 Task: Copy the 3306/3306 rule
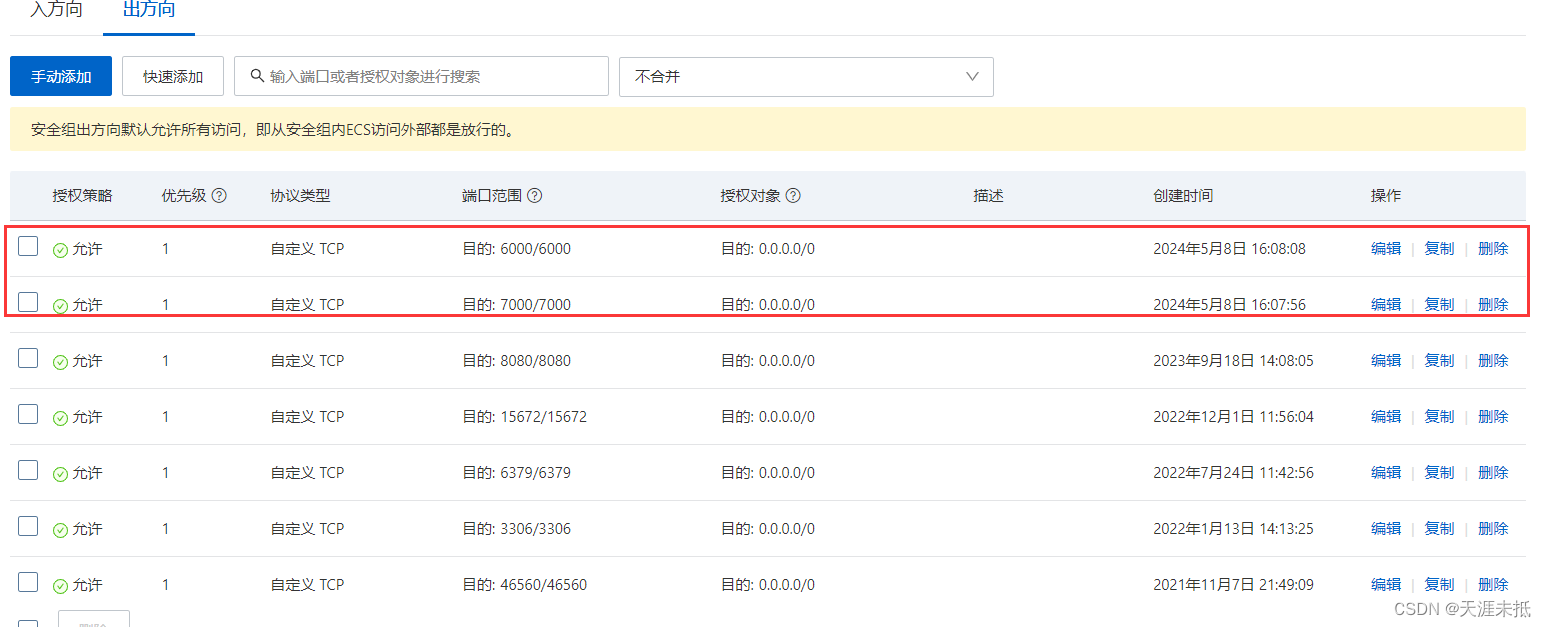(x=1439, y=529)
